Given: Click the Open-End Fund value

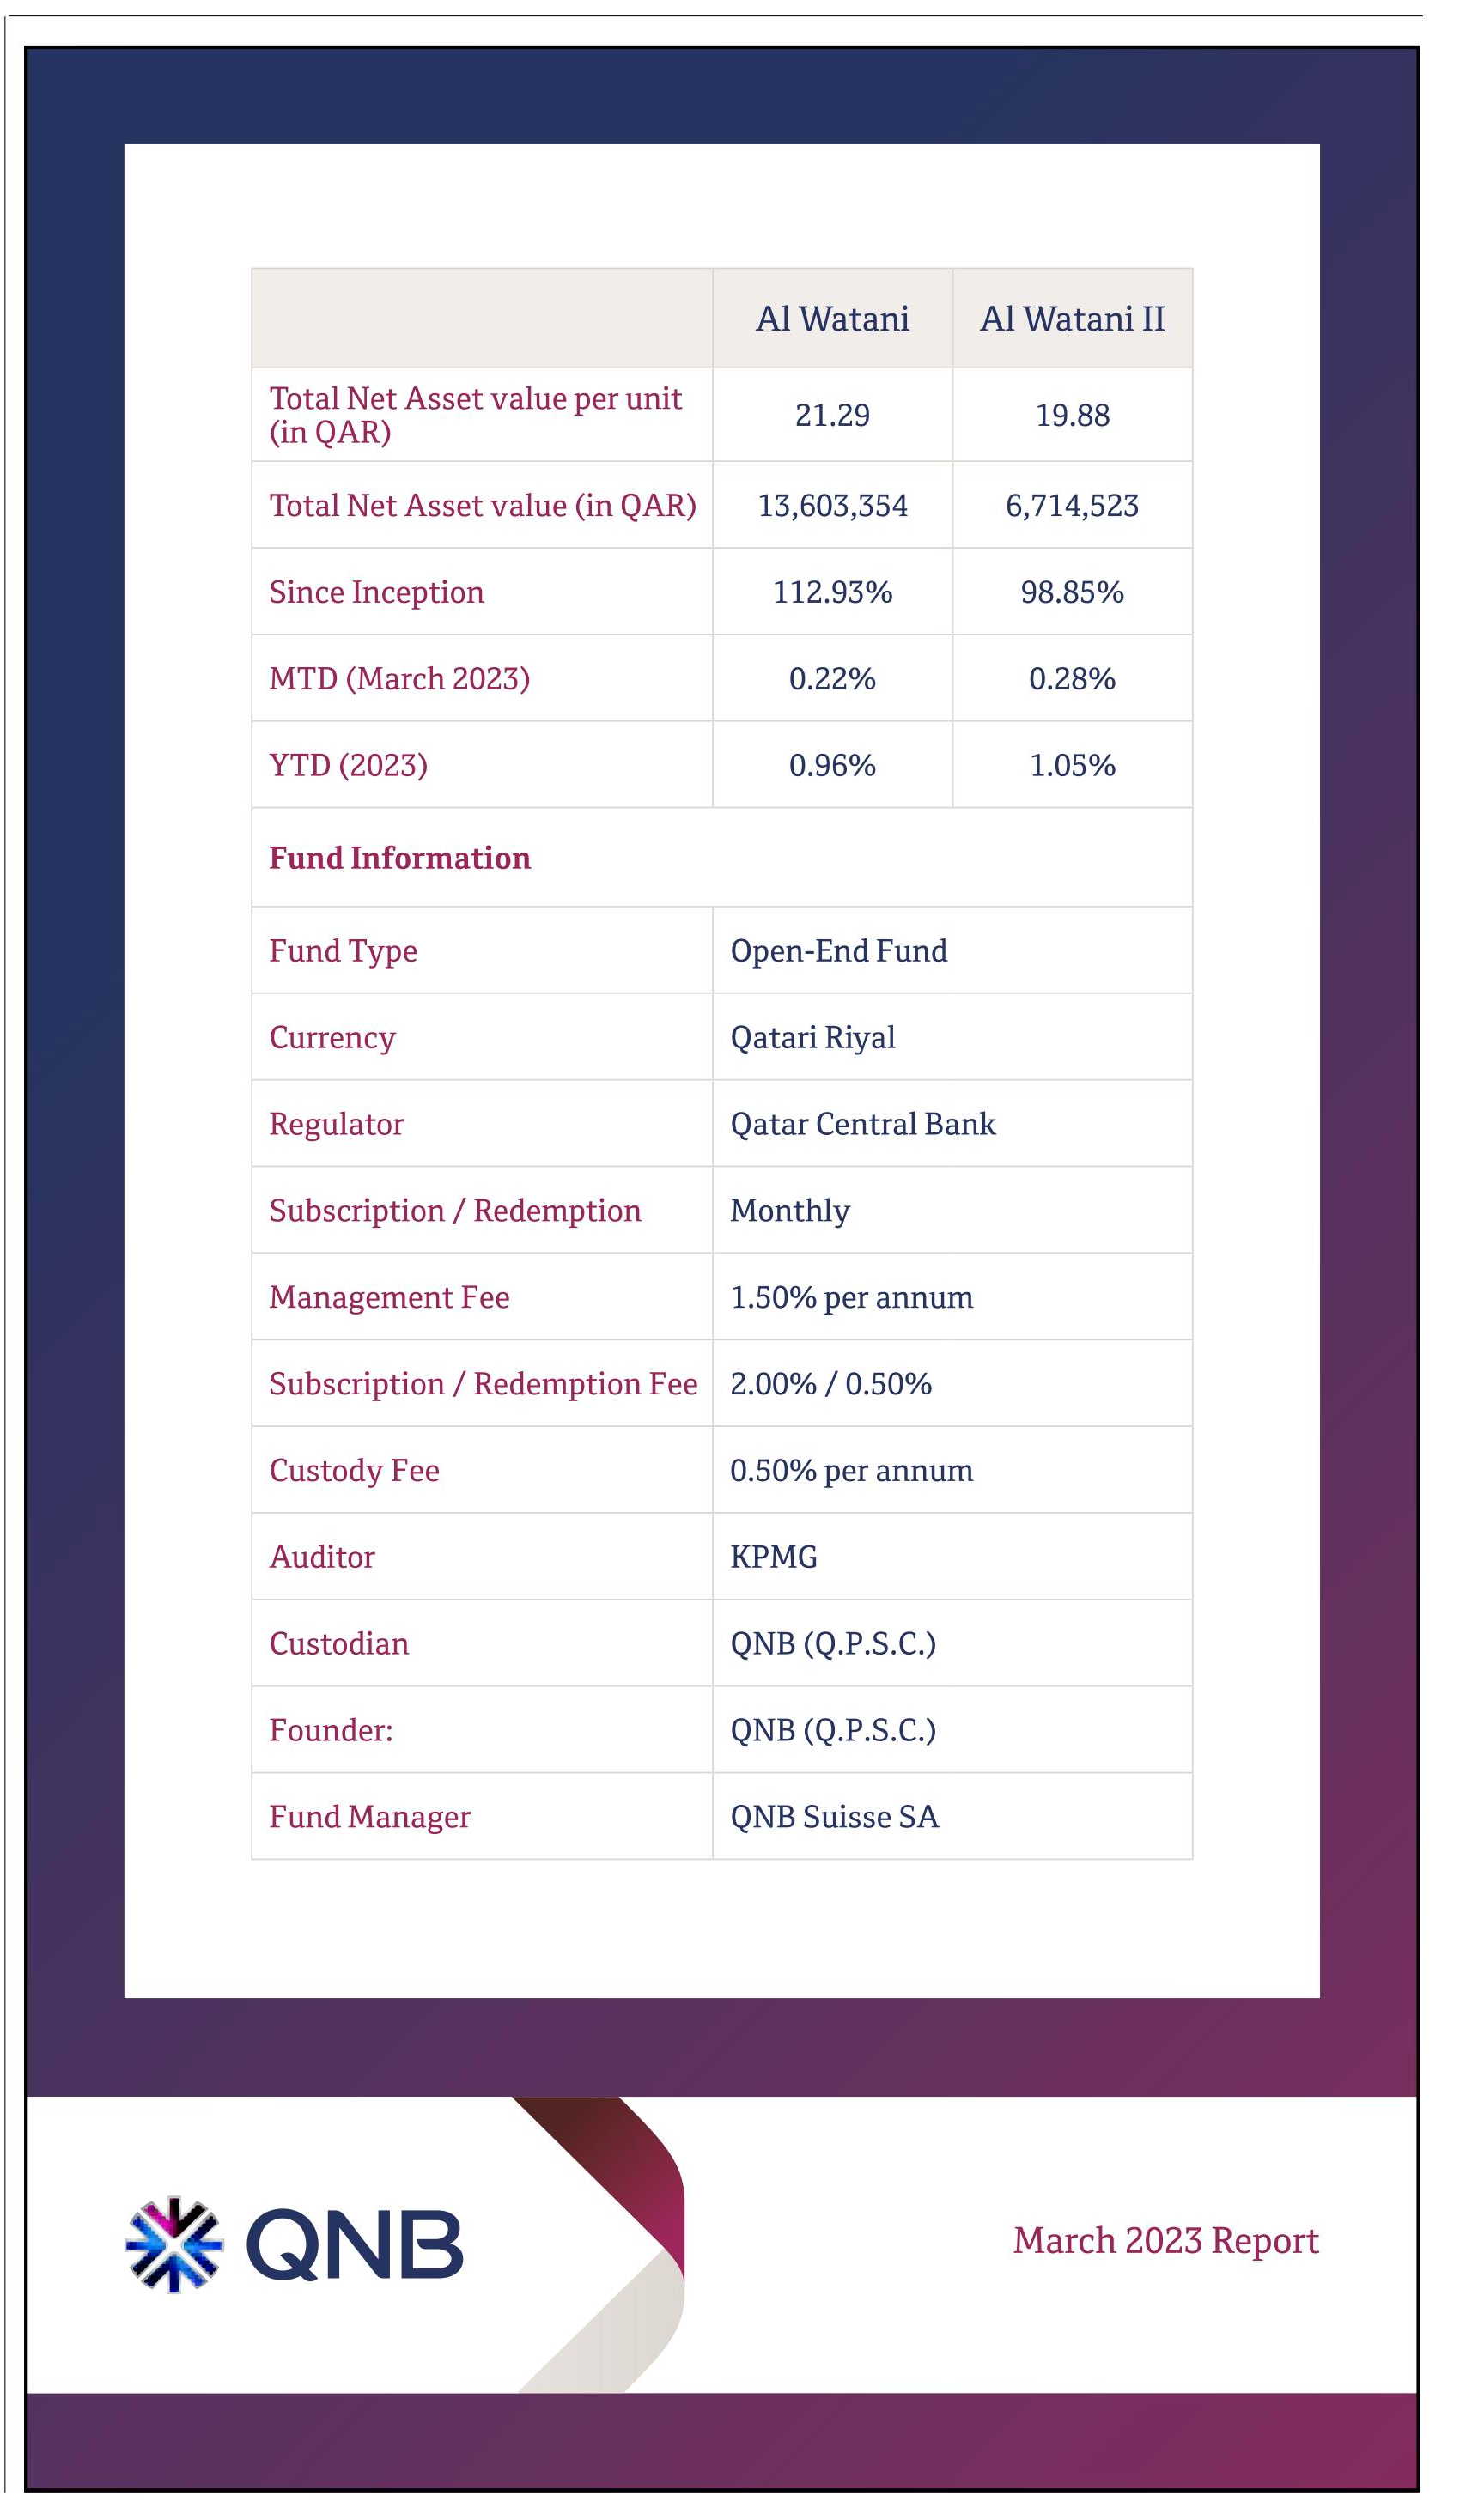Looking at the screenshot, I should [839, 951].
